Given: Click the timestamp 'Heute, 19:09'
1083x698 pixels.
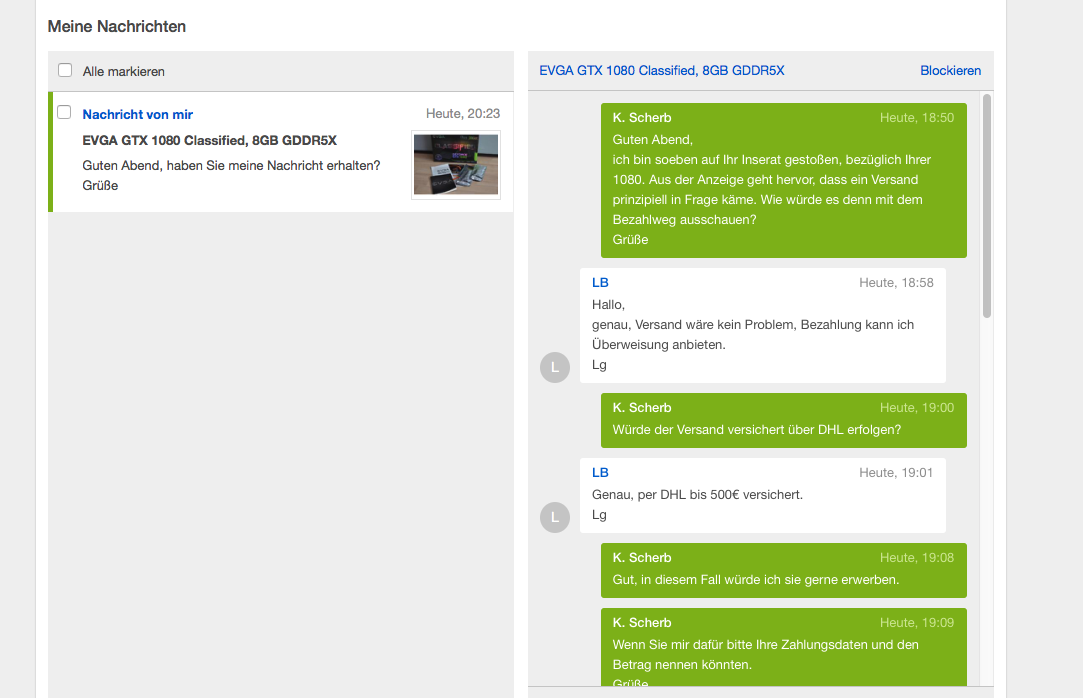Looking at the screenshot, I should point(917,622).
